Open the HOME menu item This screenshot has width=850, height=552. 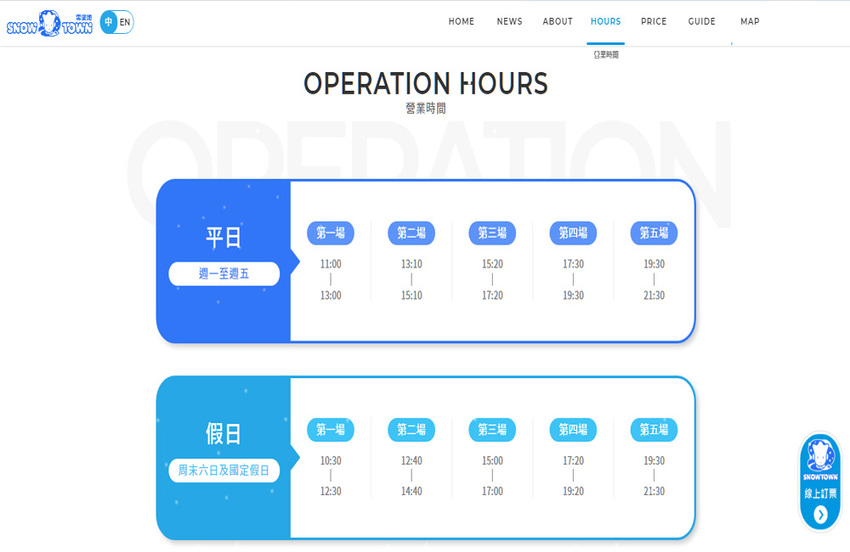461,22
